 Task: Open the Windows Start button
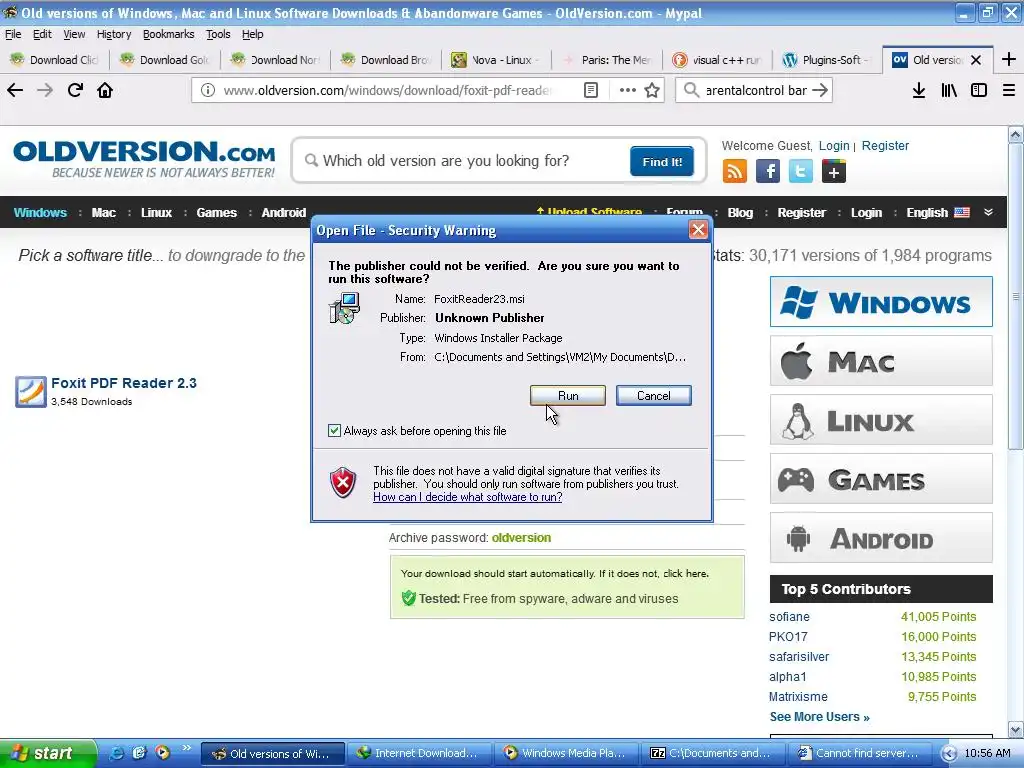[48, 753]
